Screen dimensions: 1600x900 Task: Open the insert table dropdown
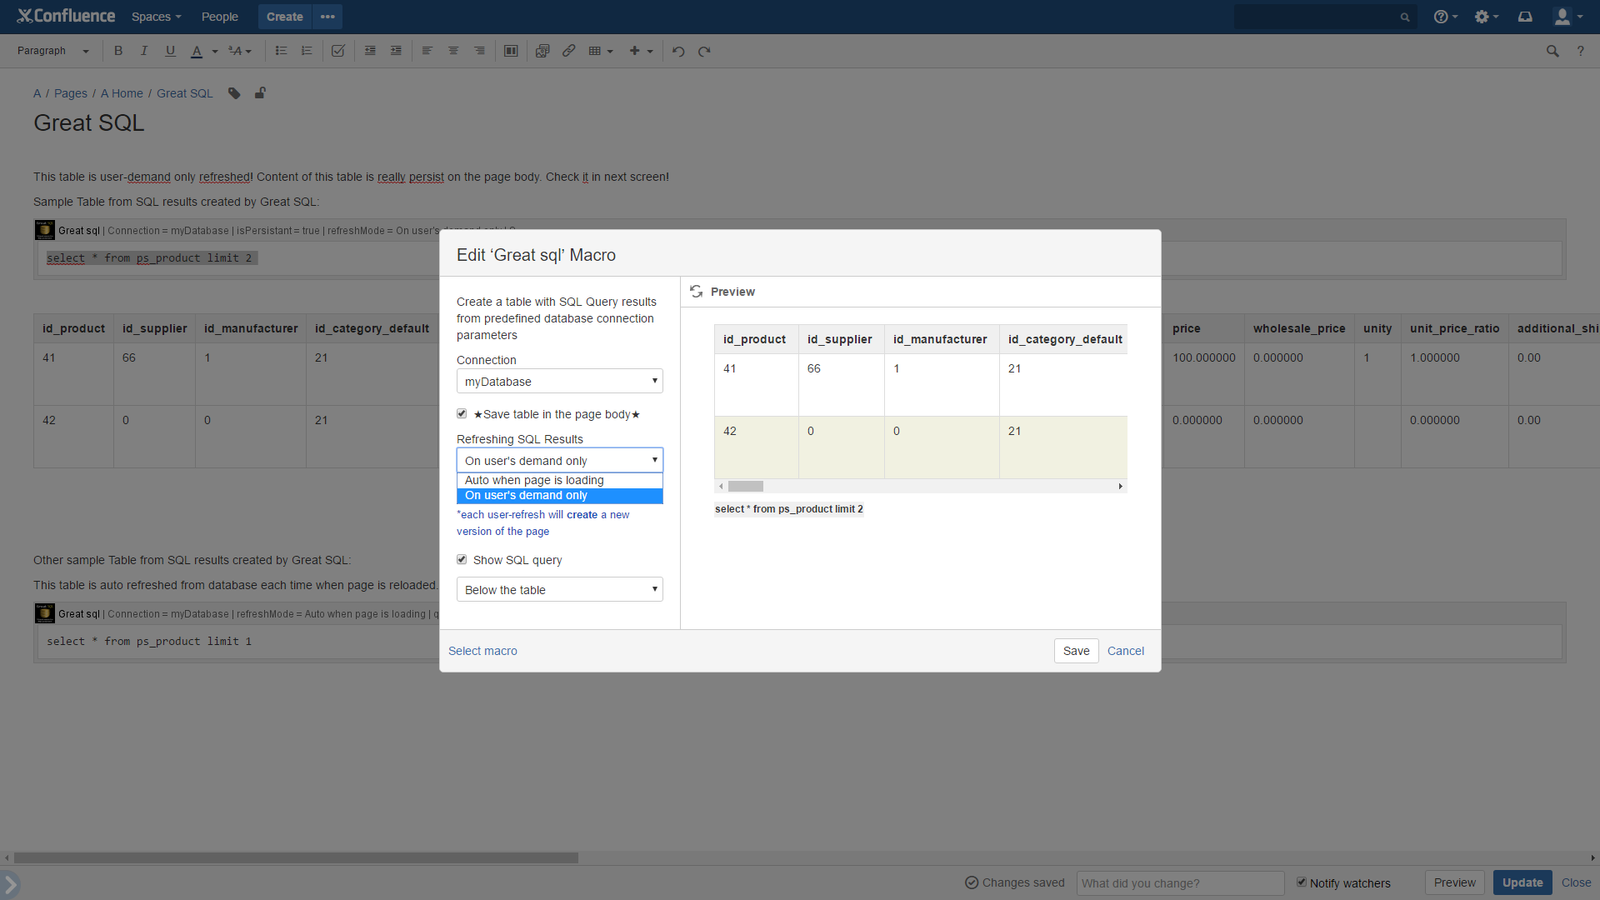[601, 51]
